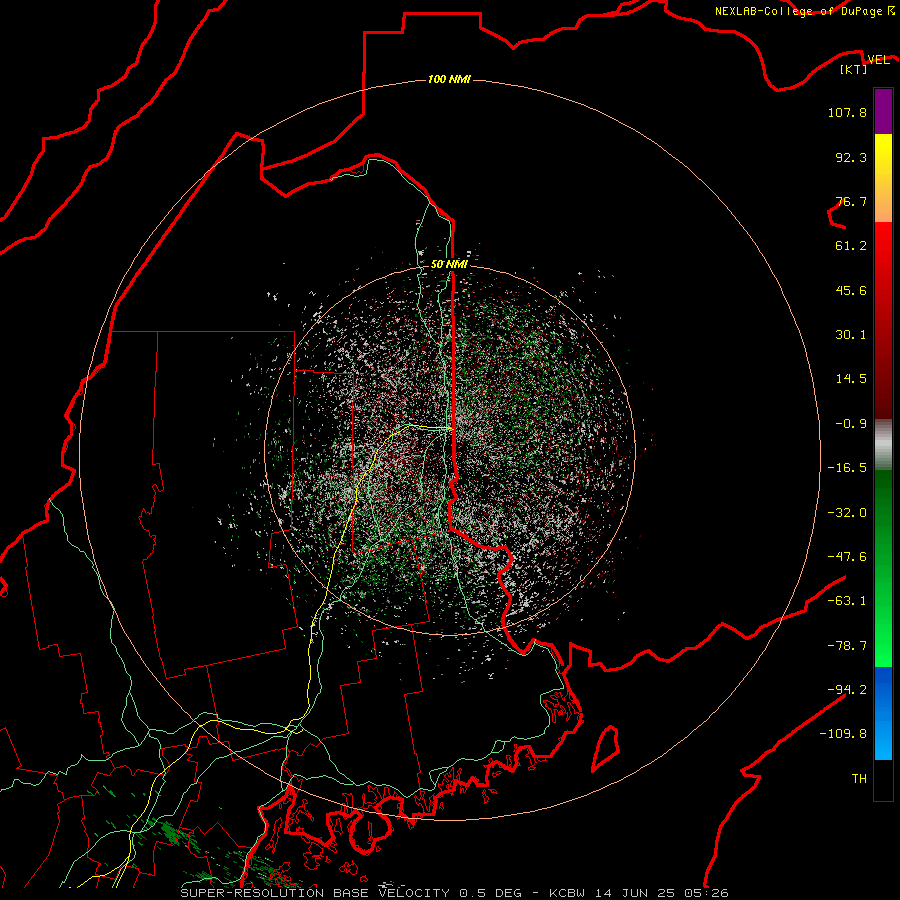Click the blue segment of the velocity color bar
This screenshot has width=900, height=900.
[x=883, y=713]
